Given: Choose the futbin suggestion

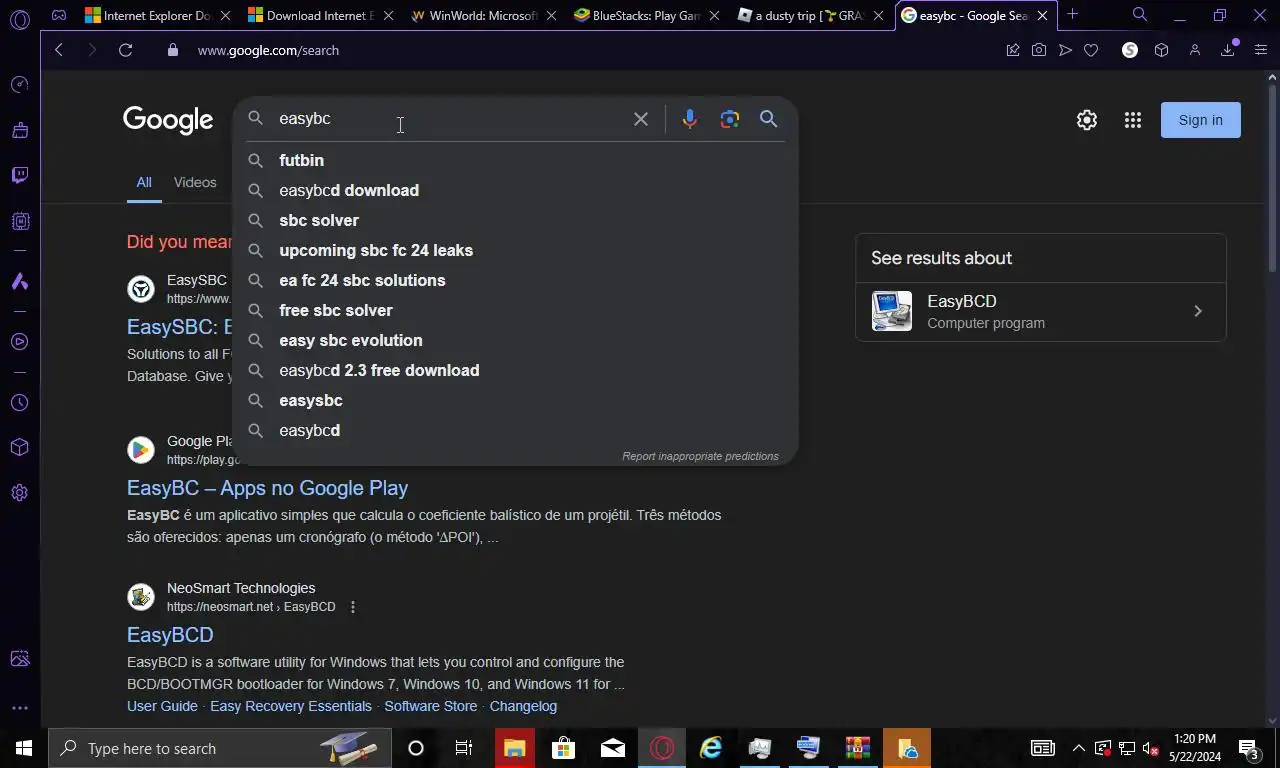Looking at the screenshot, I should coord(515,160).
